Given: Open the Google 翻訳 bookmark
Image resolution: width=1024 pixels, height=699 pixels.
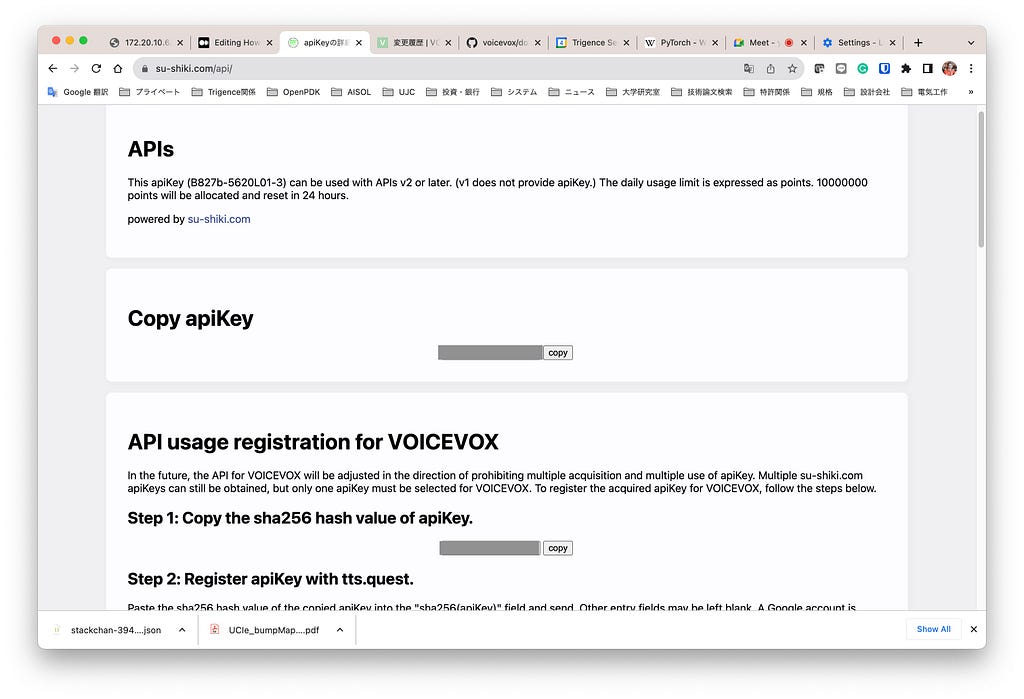Looking at the screenshot, I should pos(78,92).
